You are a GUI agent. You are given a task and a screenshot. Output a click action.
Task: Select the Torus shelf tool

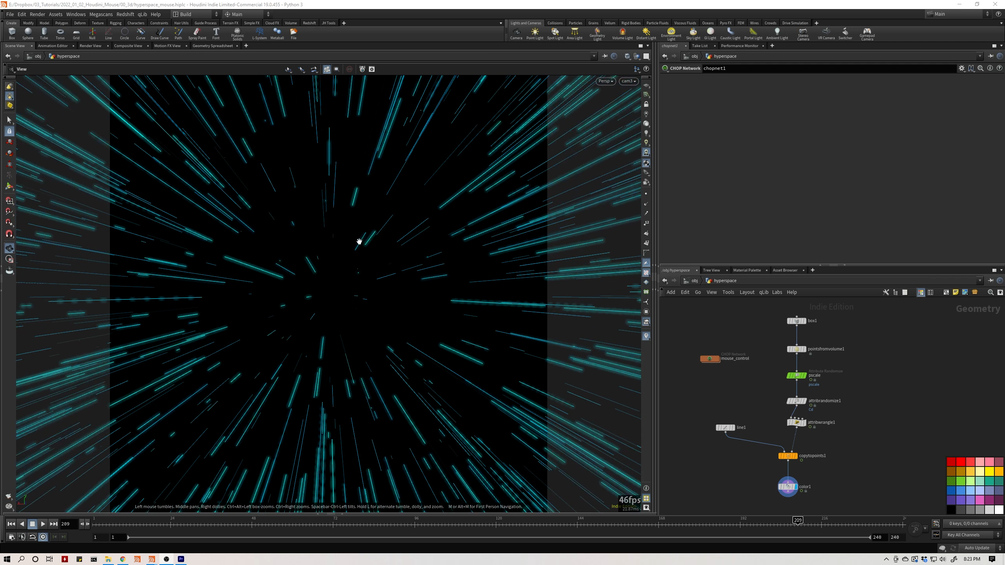pyautogui.click(x=60, y=33)
